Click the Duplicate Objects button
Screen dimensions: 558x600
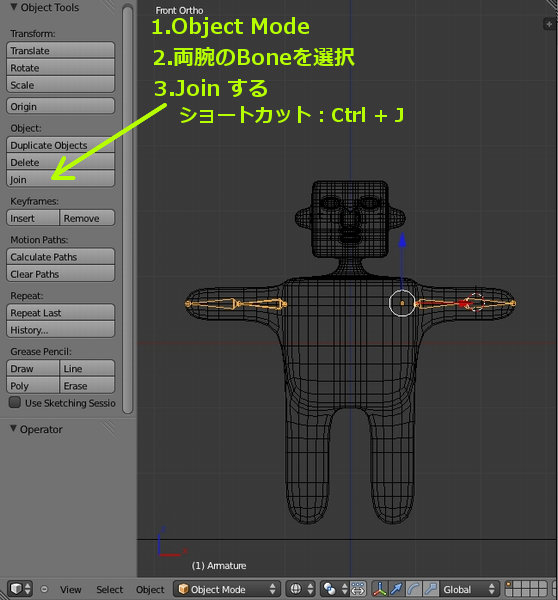[x=60, y=145]
